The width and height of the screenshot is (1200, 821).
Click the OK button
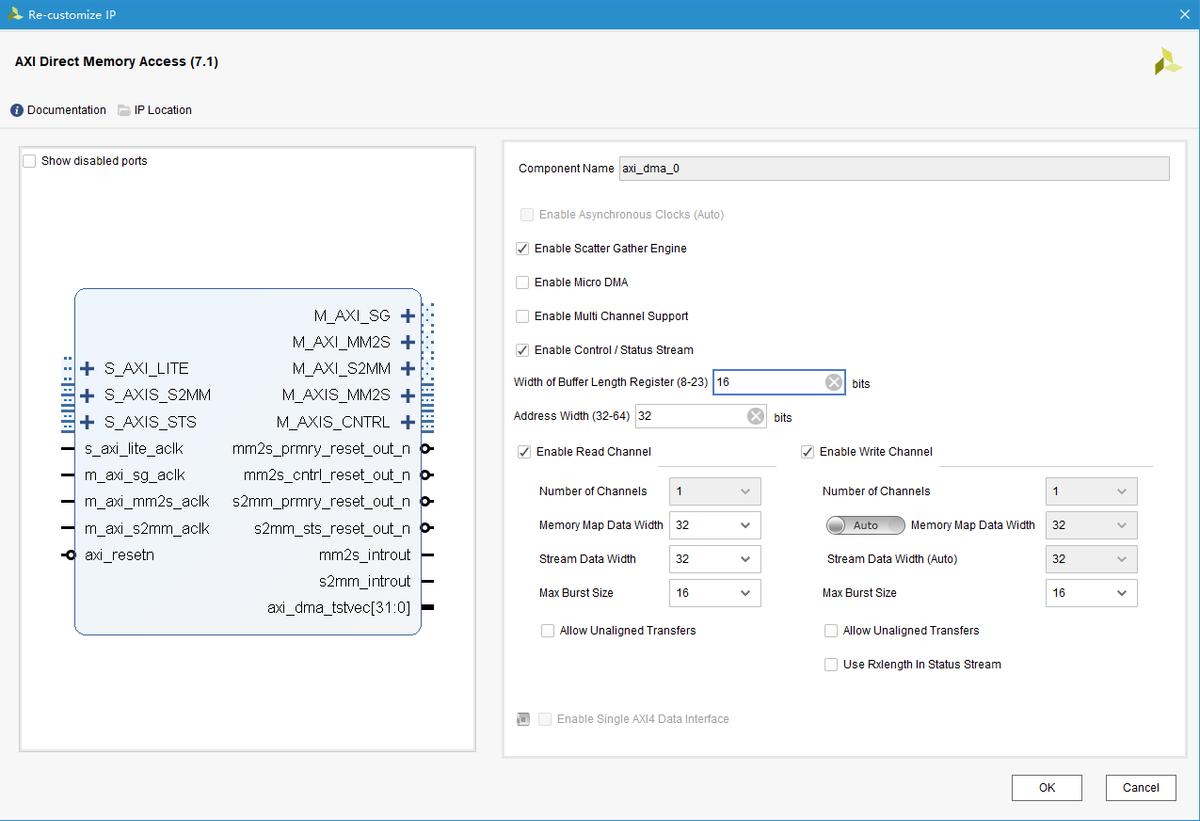[1047, 788]
